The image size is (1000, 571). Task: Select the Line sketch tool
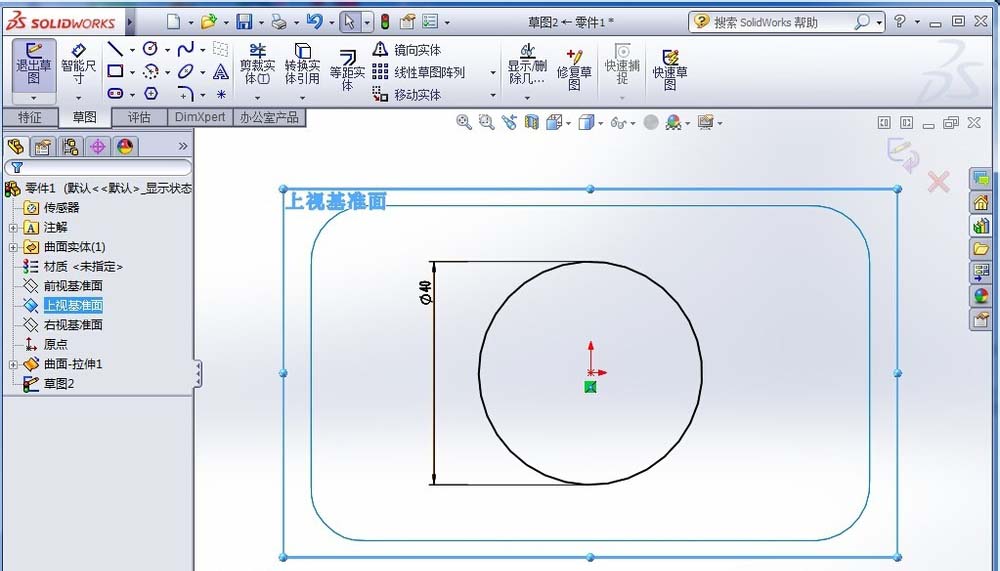[x=115, y=49]
